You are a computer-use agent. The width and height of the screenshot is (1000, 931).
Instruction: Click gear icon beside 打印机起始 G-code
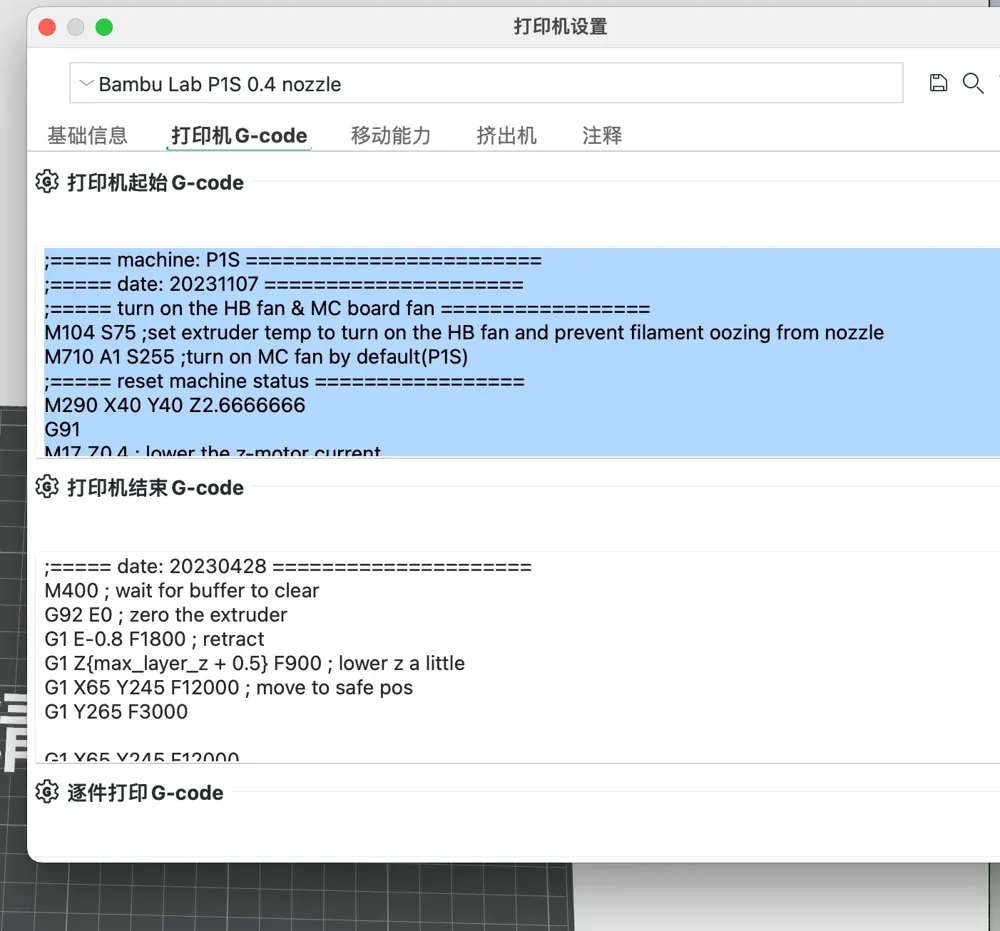46,182
